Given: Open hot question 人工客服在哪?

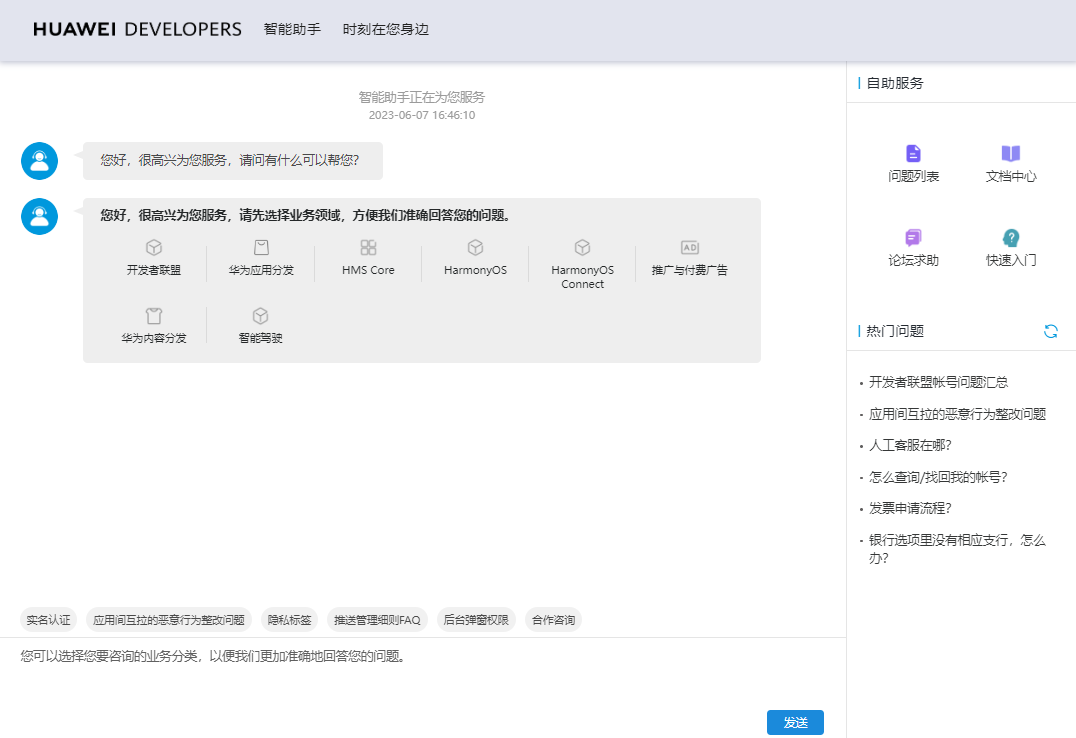Looking at the screenshot, I should 910,446.
